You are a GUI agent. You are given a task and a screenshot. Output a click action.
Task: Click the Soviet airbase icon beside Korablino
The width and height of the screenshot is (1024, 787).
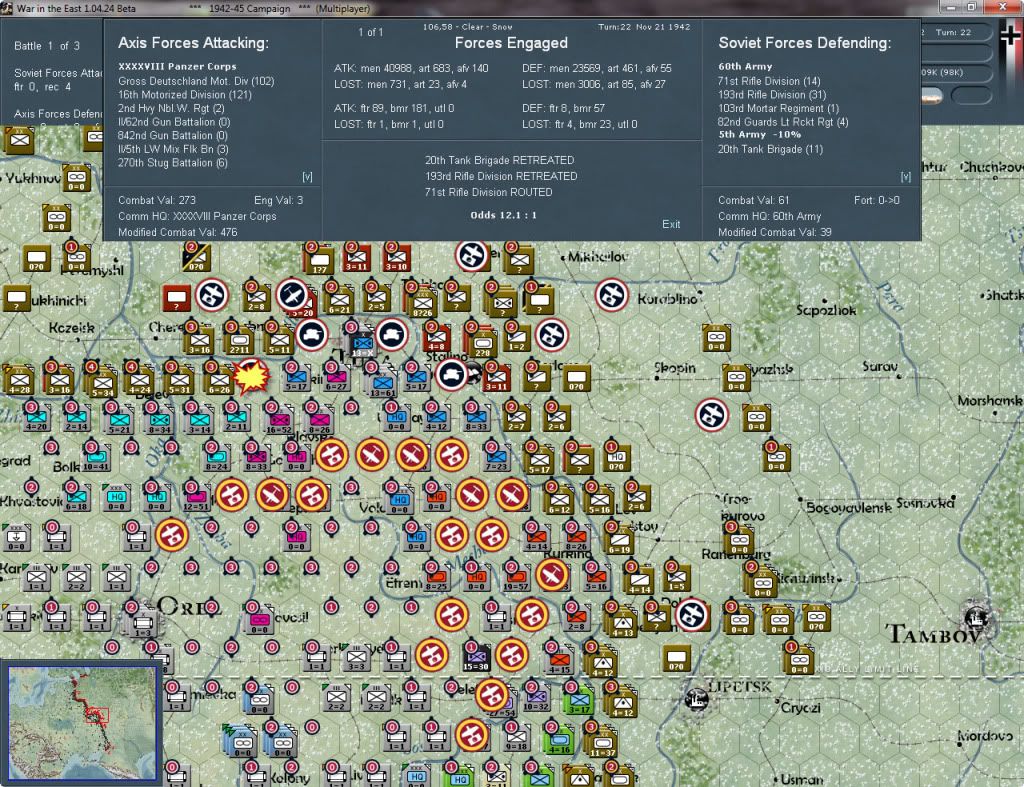coord(611,296)
